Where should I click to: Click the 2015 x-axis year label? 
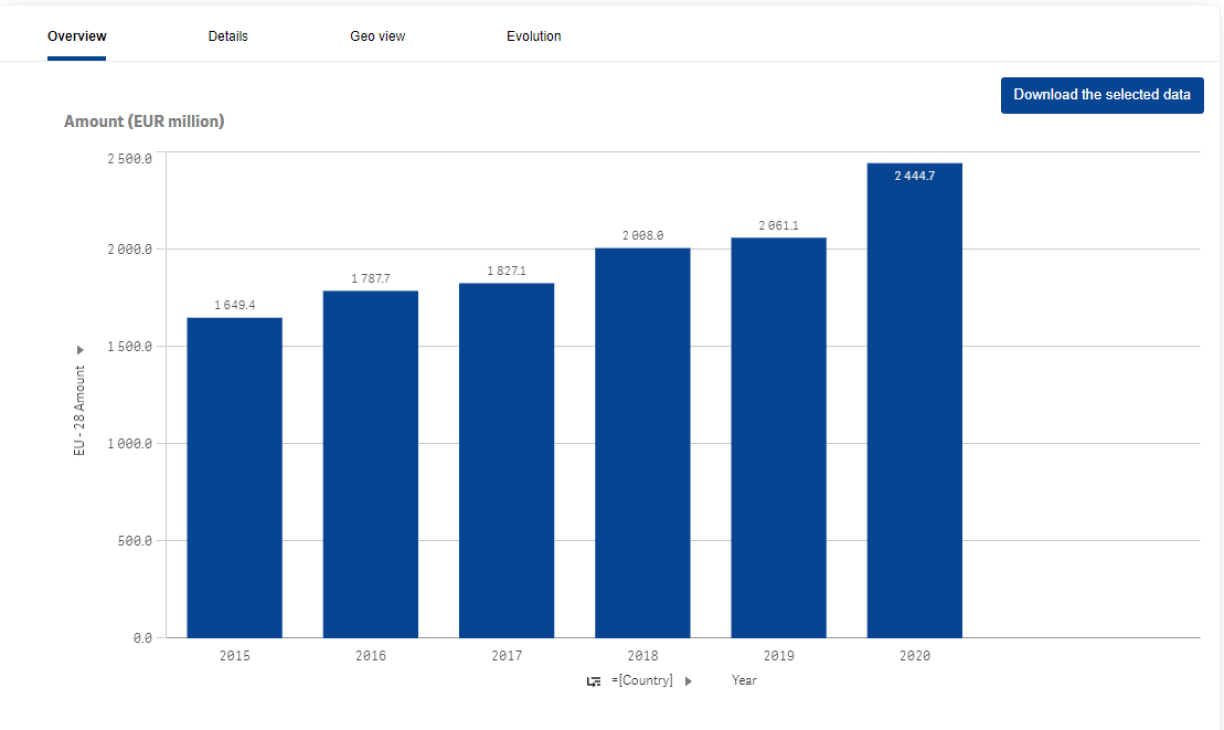(234, 656)
